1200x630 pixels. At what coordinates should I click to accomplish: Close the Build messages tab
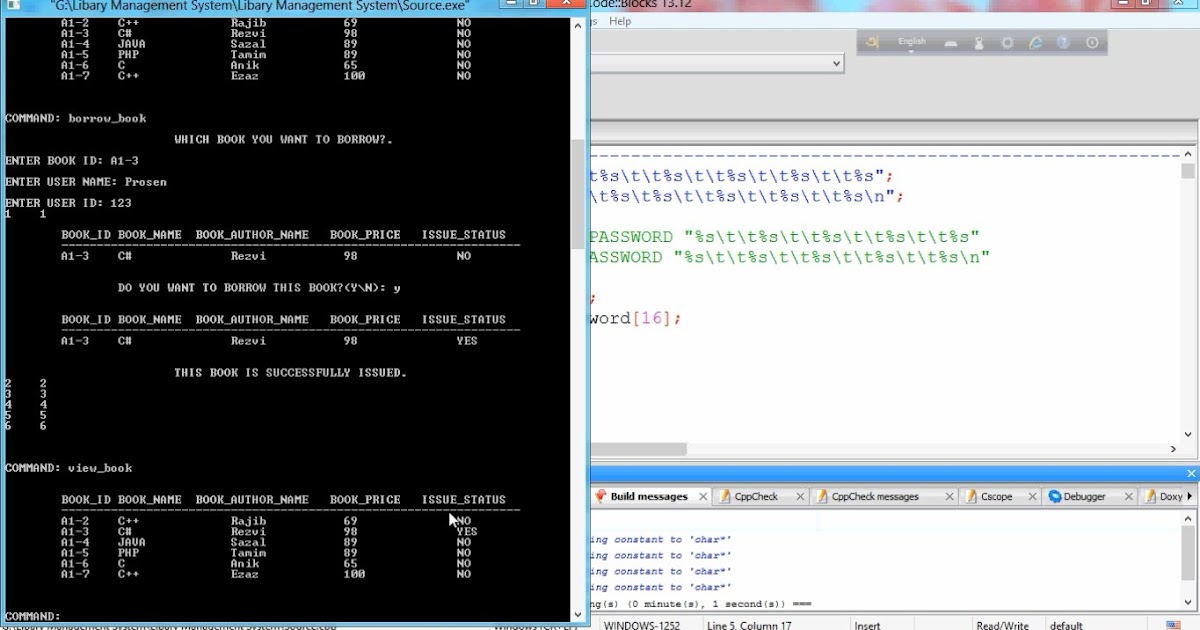tap(703, 497)
